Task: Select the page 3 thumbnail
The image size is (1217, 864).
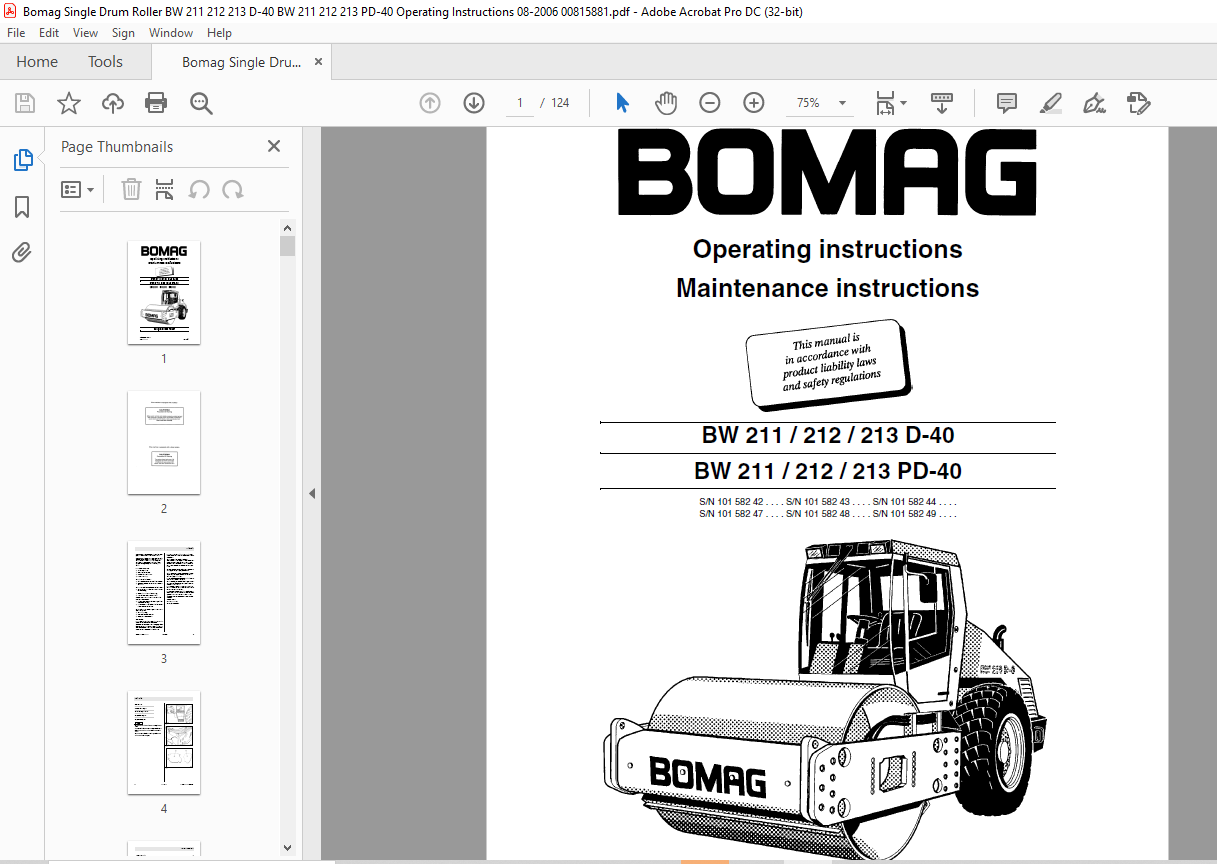Action: pos(164,593)
